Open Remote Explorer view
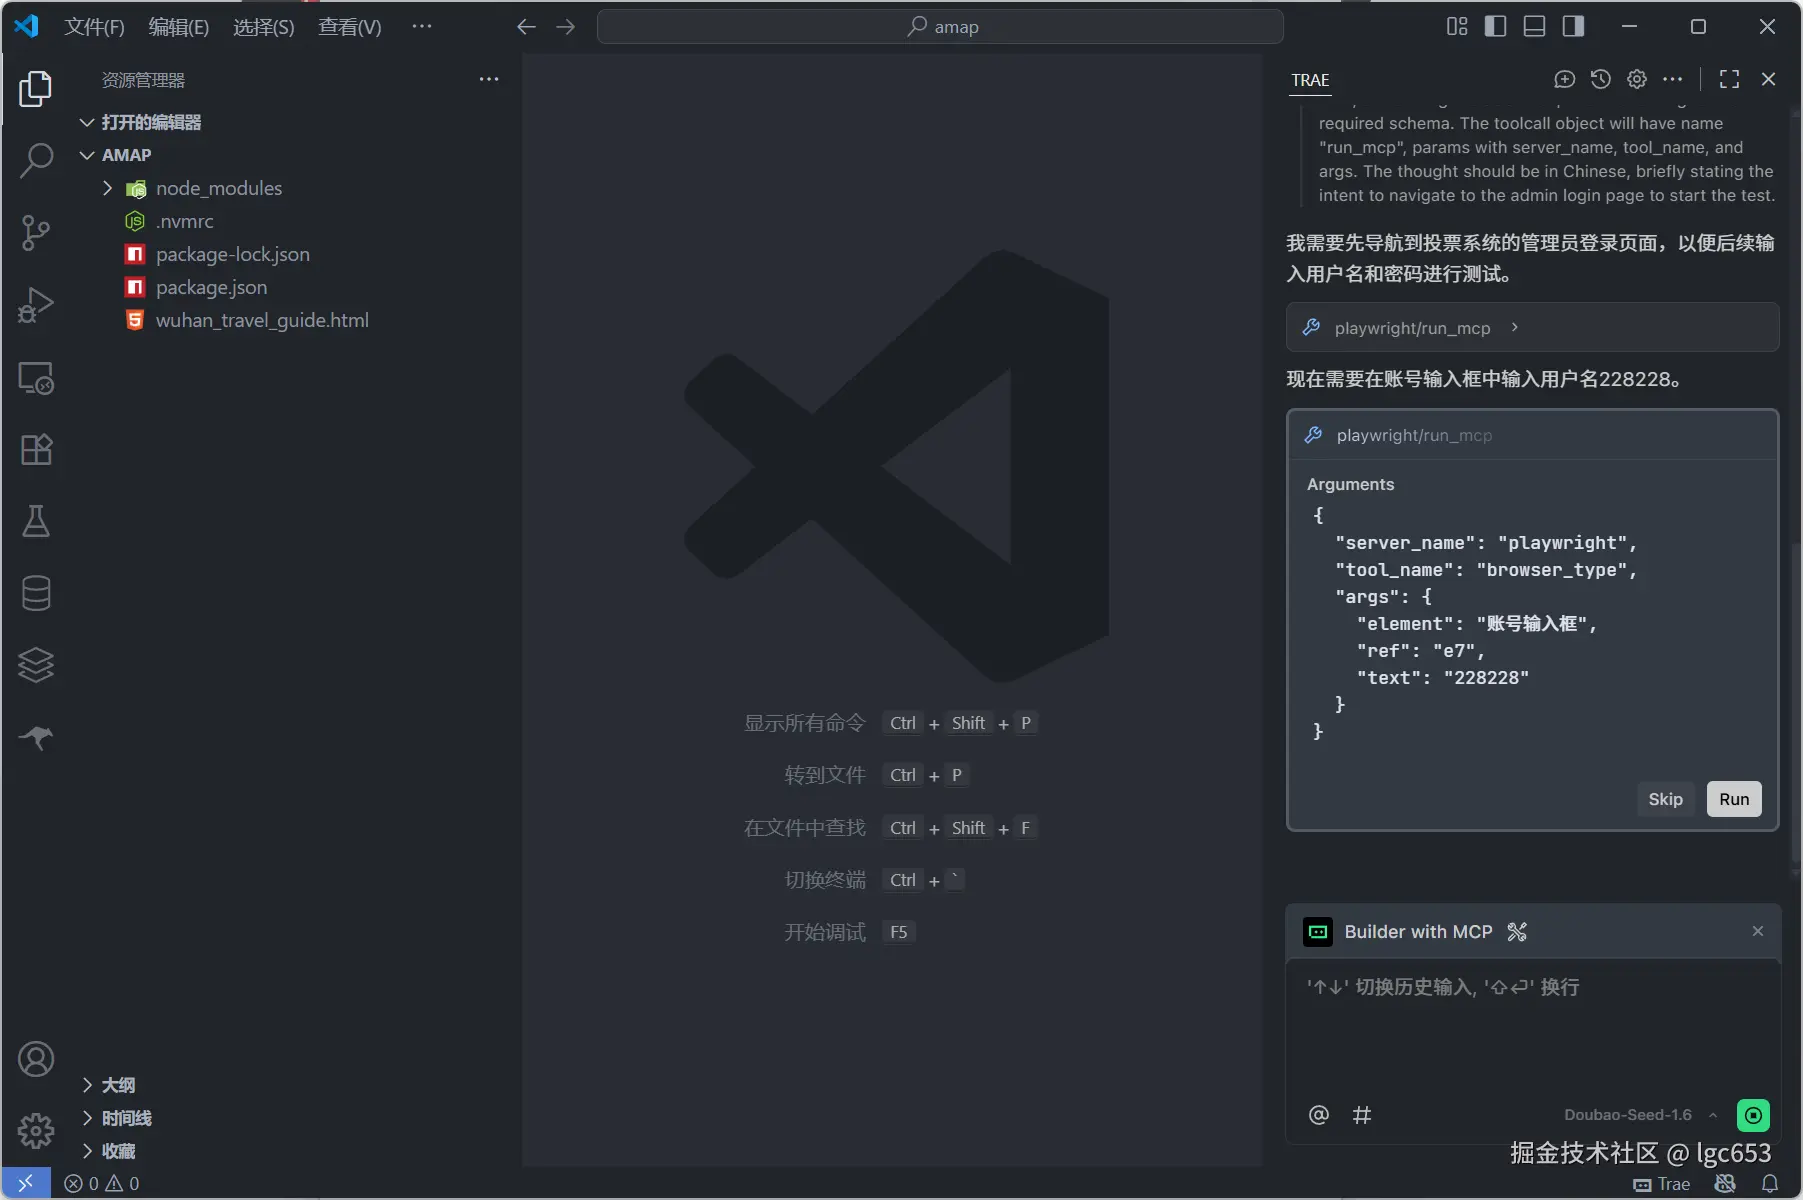The width and height of the screenshot is (1803, 1200). 36,377
